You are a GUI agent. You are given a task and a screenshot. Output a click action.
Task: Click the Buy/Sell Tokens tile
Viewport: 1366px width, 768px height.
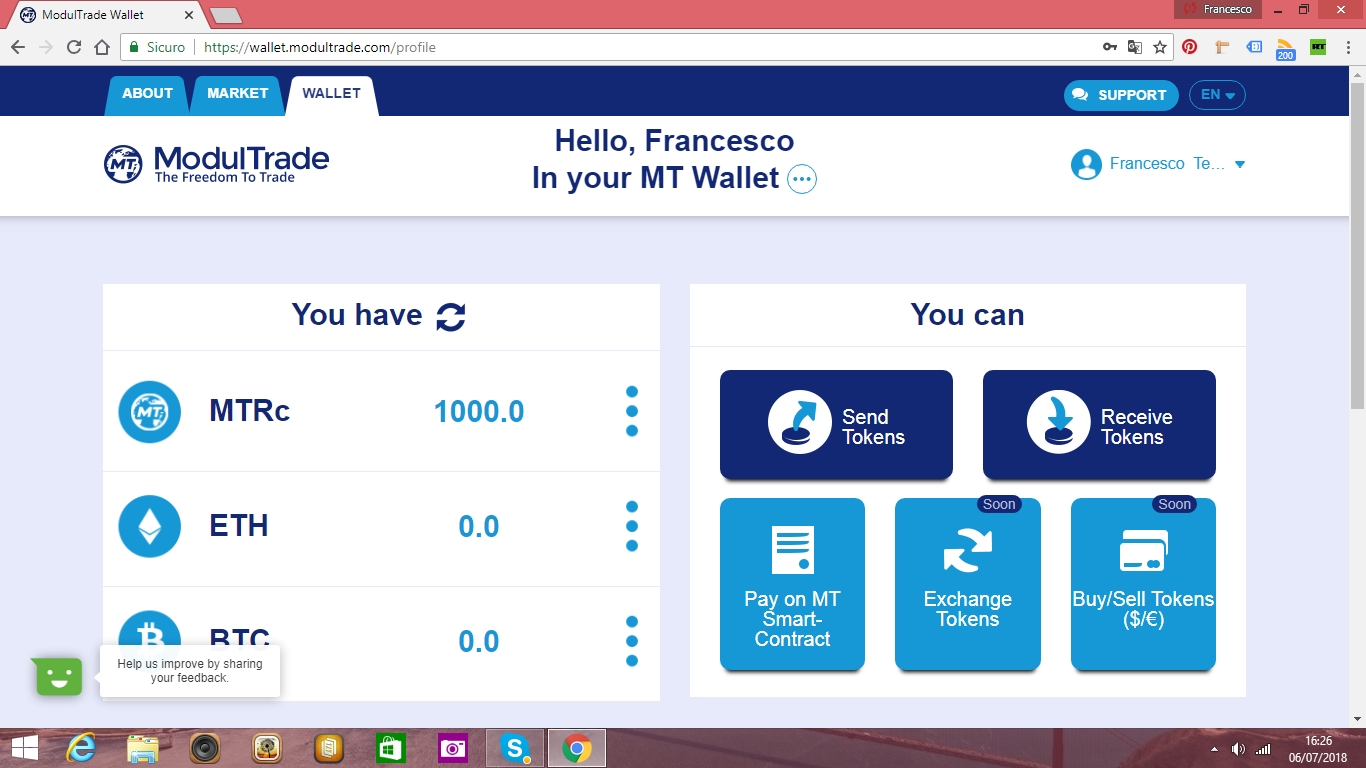pos(1143,584)
